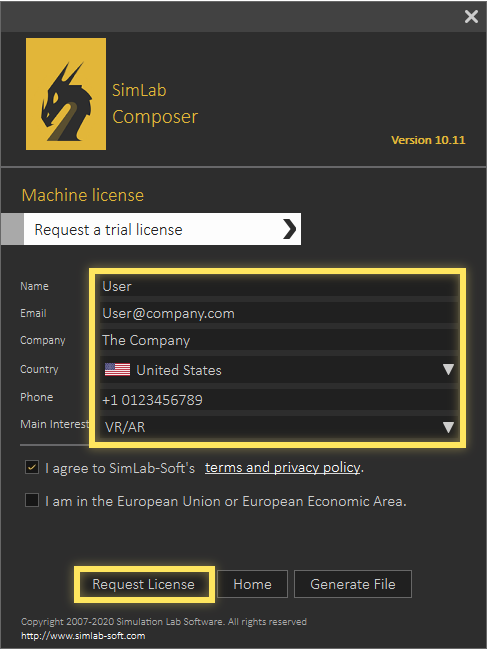The height and width of the screenshot is (649, 488).
Task: Click the Generate File button
Action: tap(353, 584)
